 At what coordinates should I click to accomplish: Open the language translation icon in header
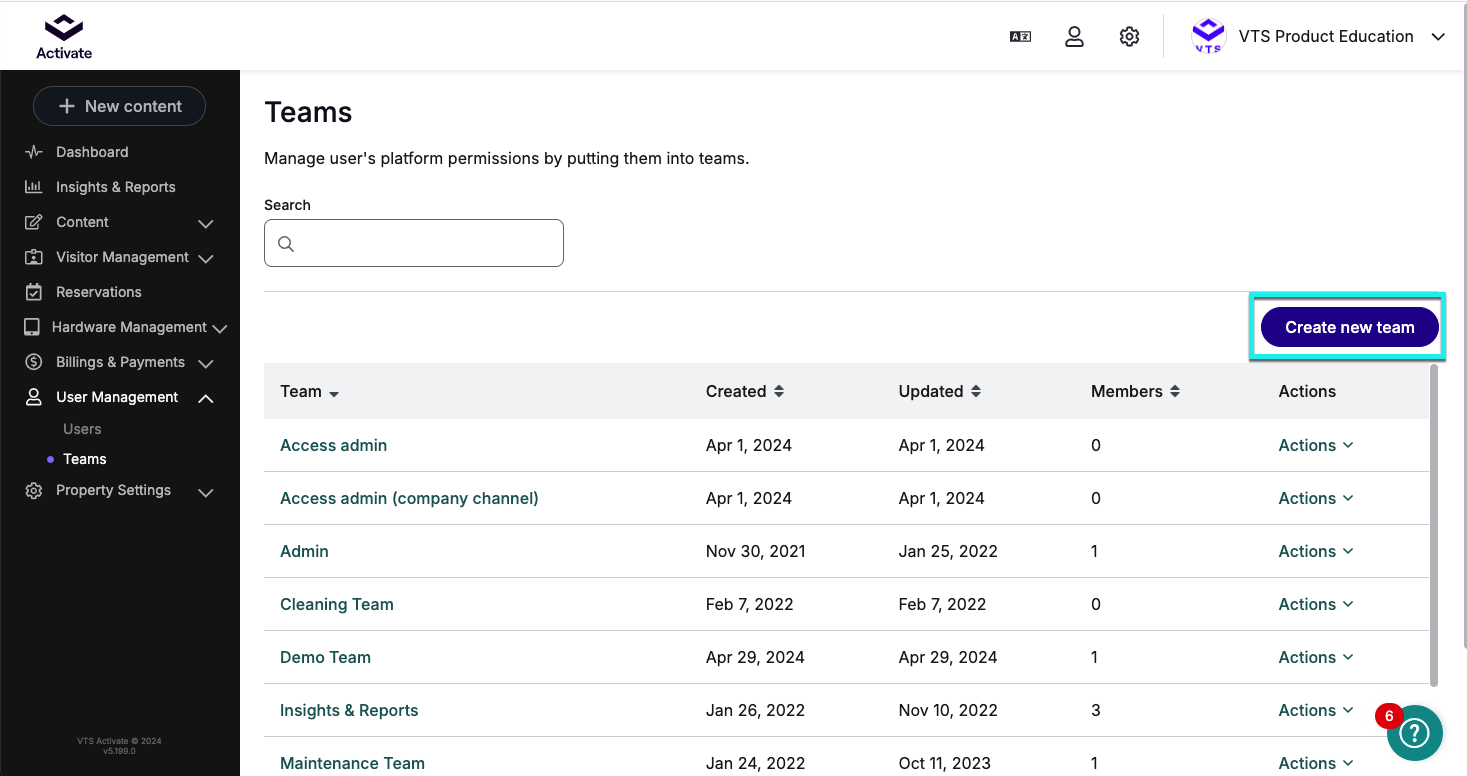point(1020,37)
